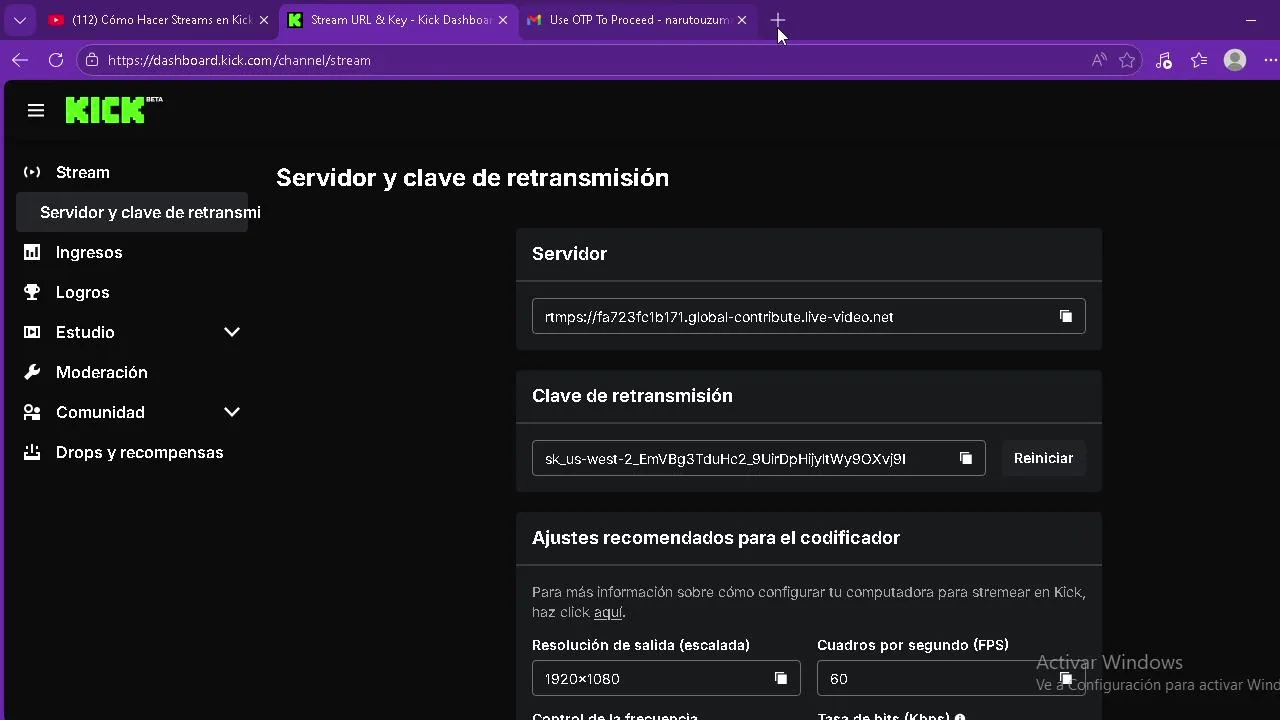Click the browser music/media toolbar icon
The image size is (1280, 720).
(x=1163, y=60)
